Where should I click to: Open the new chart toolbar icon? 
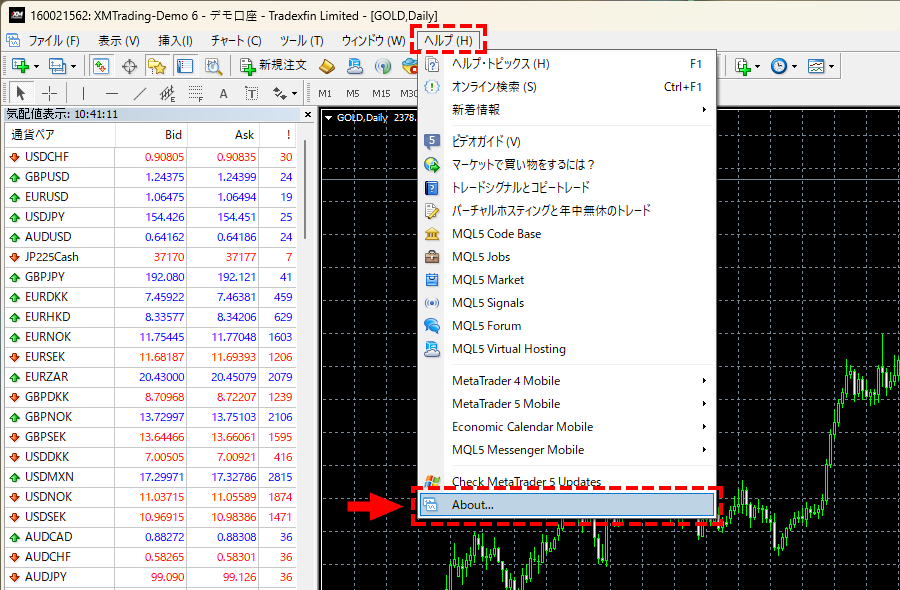(21, 66)
